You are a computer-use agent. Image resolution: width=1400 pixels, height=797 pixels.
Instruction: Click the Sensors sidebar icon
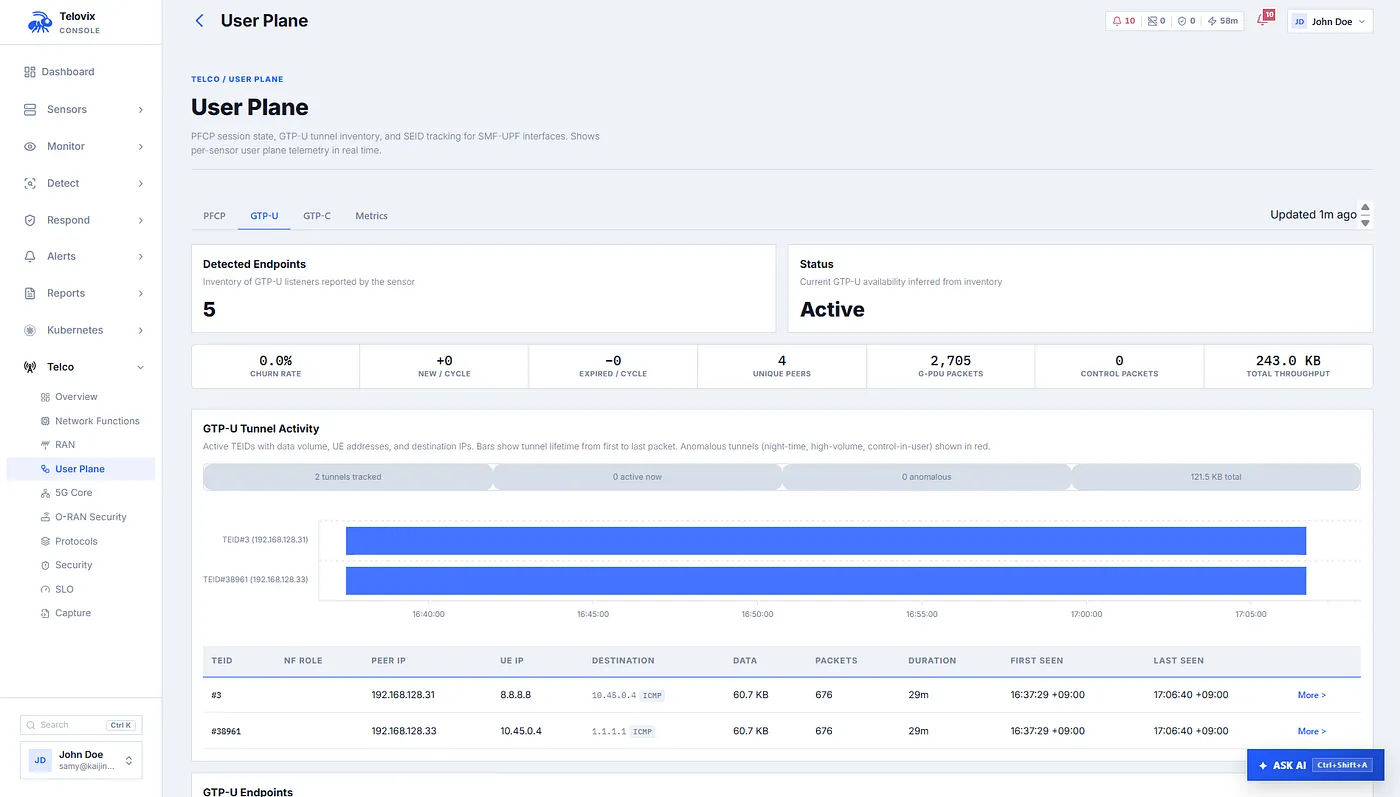coord(30,109)
